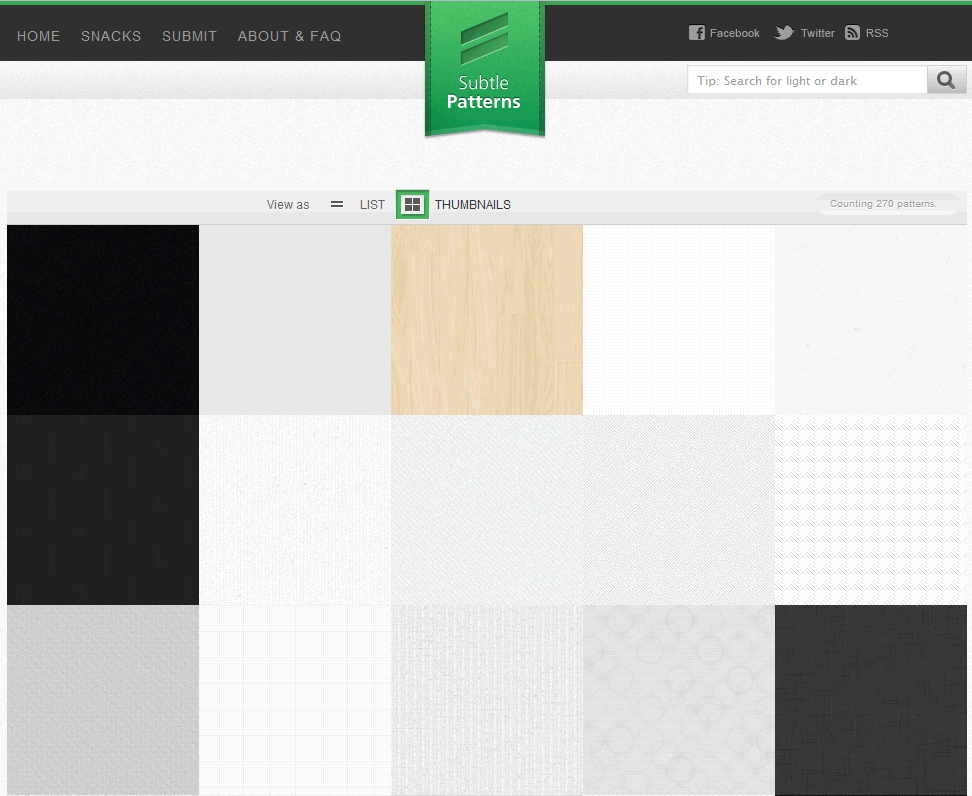Open the RSS text link
This screenshot has width=972, height=796.
[x=877, y=33]
